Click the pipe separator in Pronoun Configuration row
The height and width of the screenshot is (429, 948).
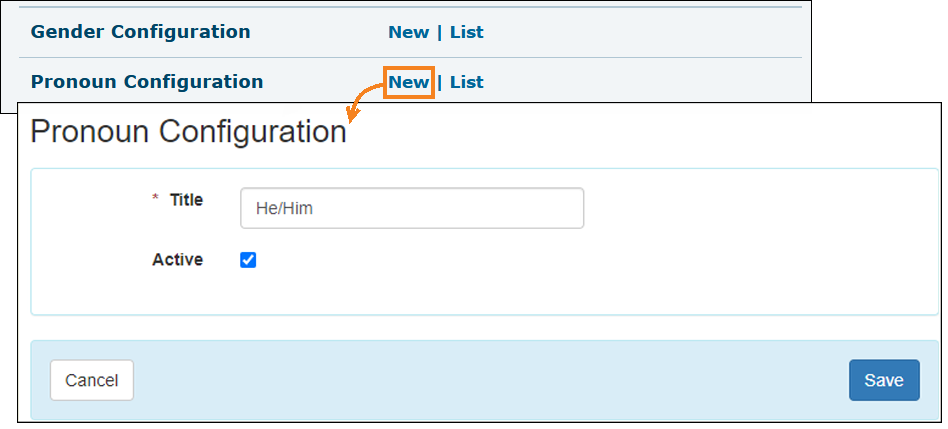tap(439, 82)
